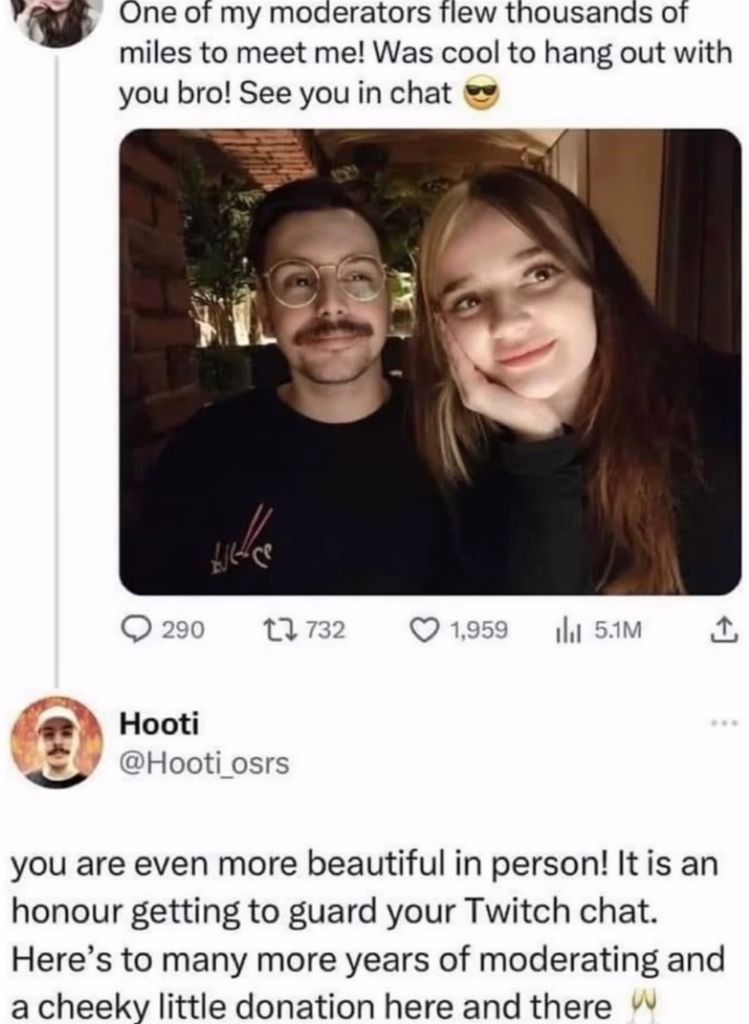
Task: Click the 732 retweets count
Action: coord(325,630)
